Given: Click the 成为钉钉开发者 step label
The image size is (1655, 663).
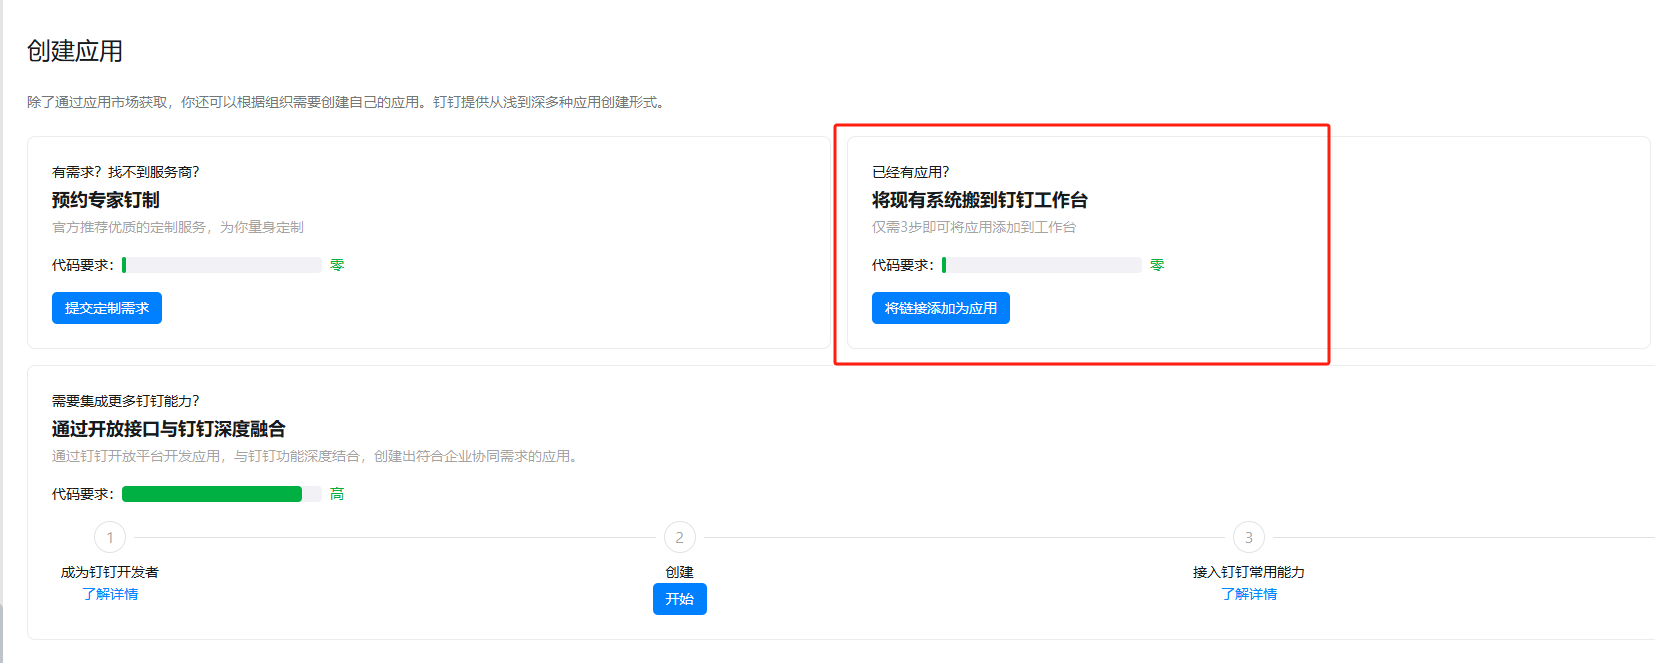Looking at the screenshot, I should 110,572.
